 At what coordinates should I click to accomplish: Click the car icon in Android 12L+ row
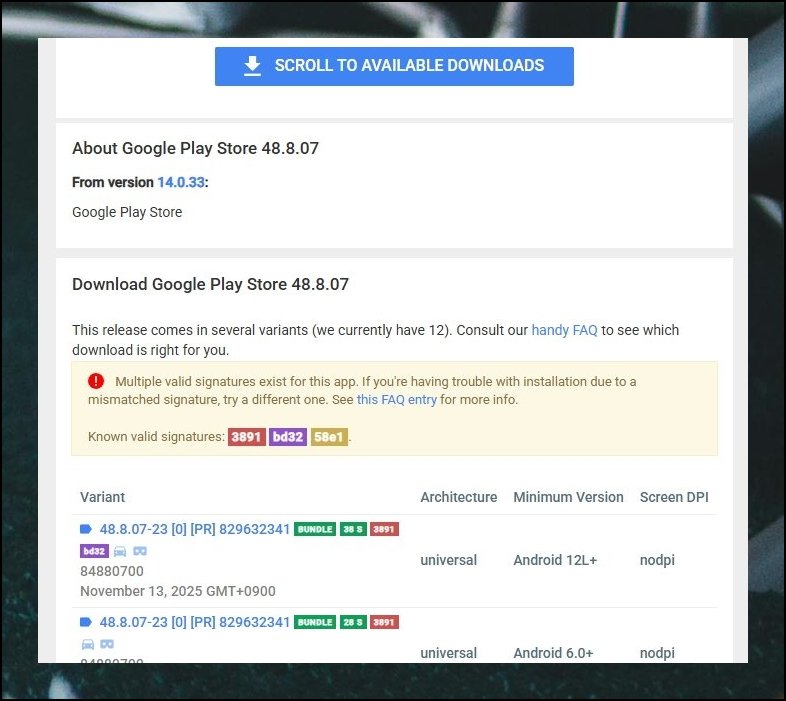pos(120,551)
